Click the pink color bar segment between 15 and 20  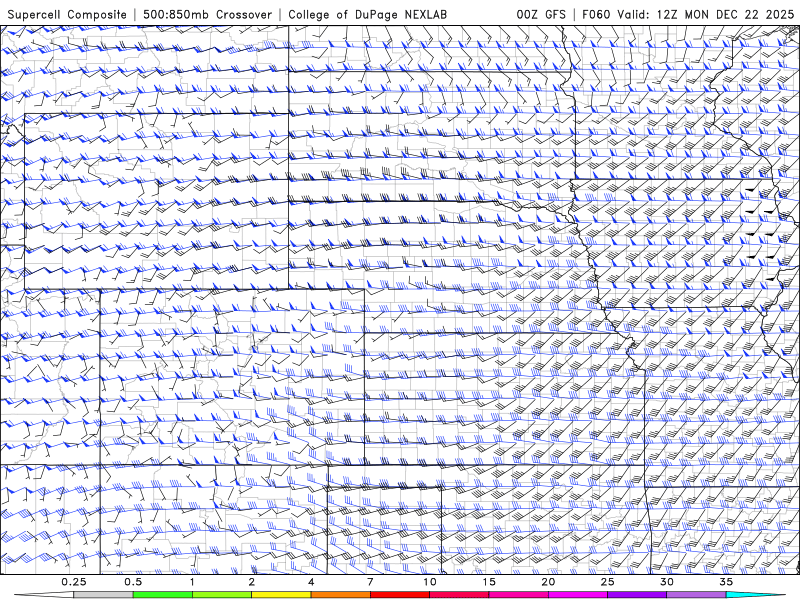(x=518, y=595)
